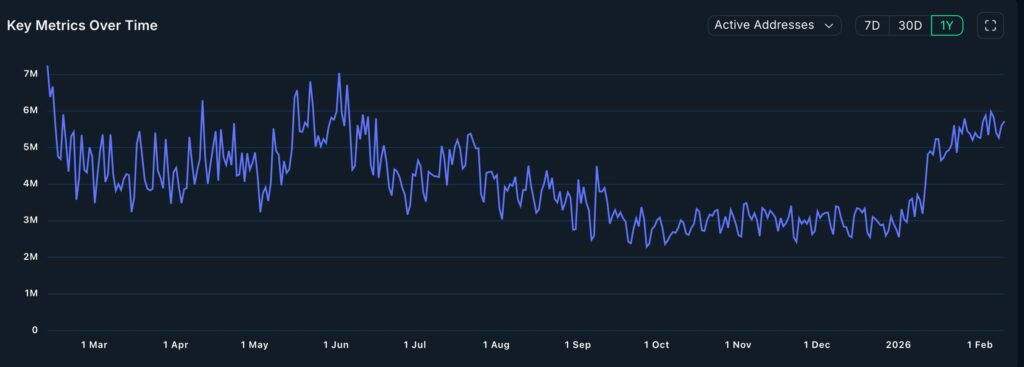
Task: Click the 1 Dec x-axis label
Action: [817, 345]
